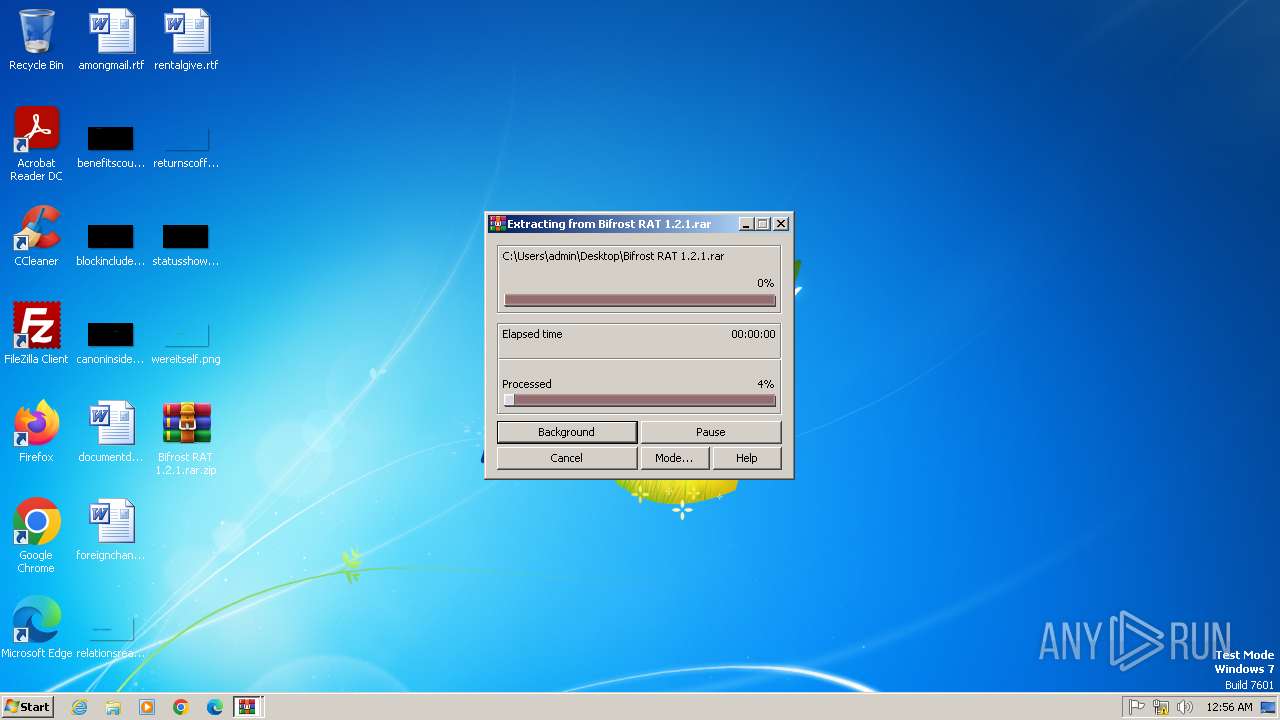Click the WinRAR icon in dialog title bar
1280x720 pixels.
496,224
